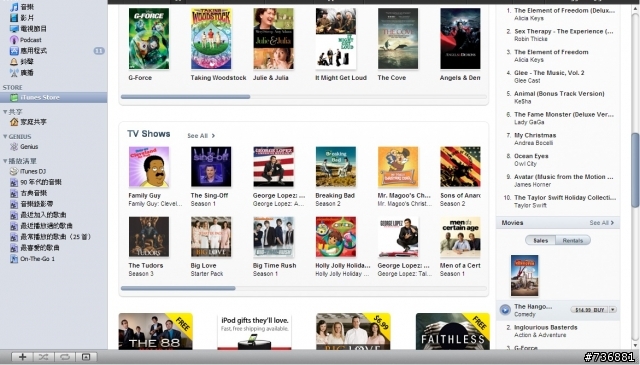This screenshot has height=365, width=640.
Task: Toggle repeat playback button
Action: (x=64, y=357)
